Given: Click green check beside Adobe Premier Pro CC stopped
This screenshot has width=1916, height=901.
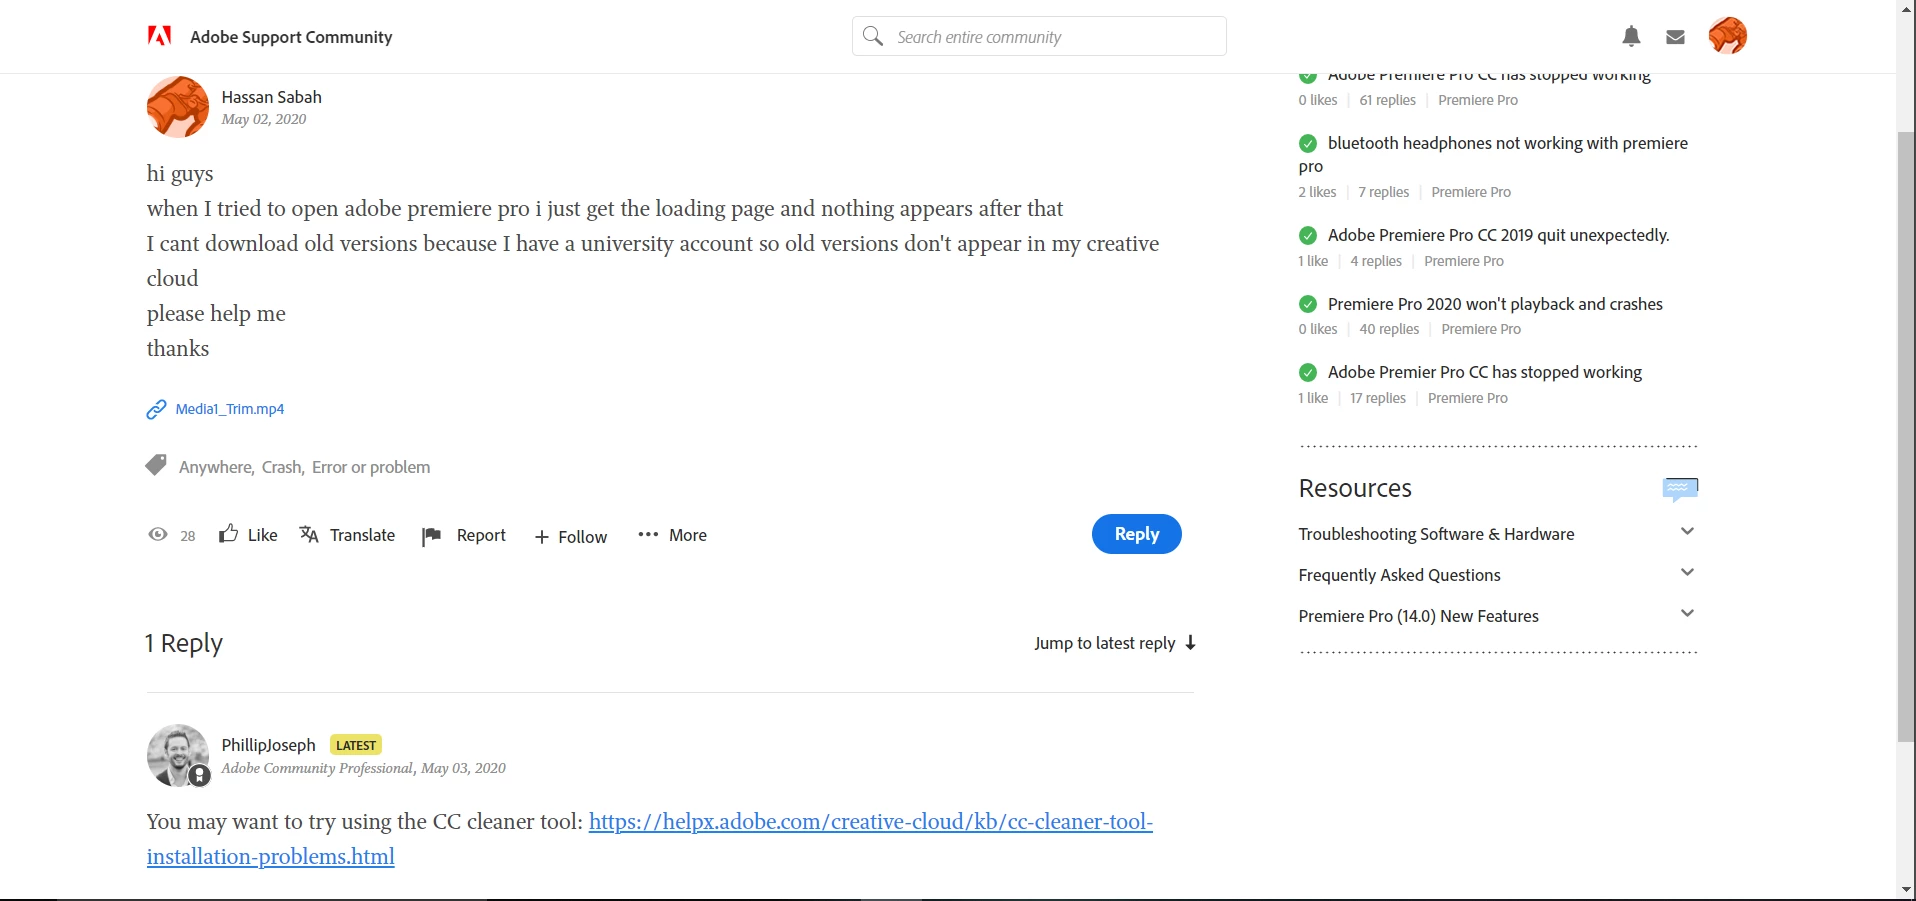Looking at the screenshot, I should coord(1308,372).
